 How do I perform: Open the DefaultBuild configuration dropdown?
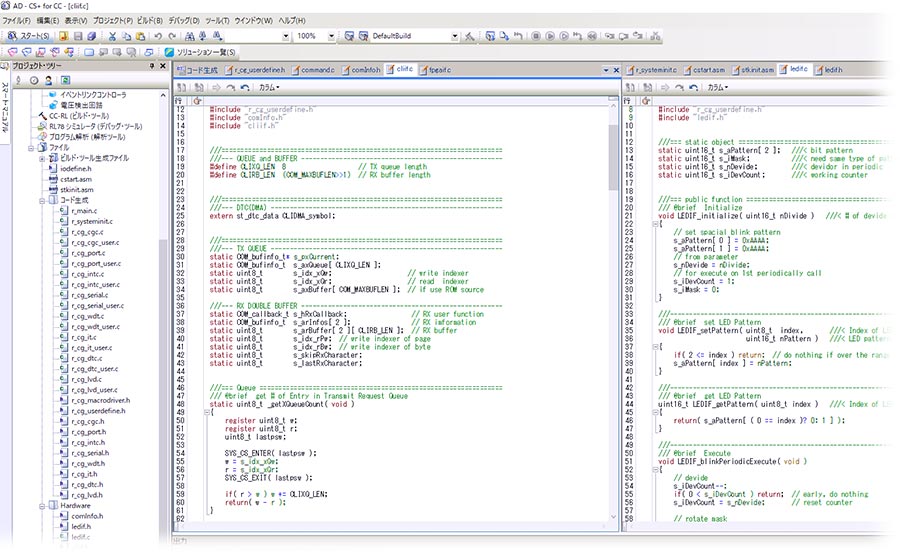(454, 36)
